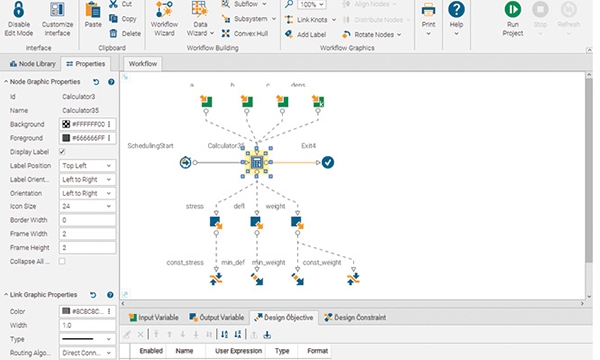600x360 pixels.
Task: Click the Exit4 checkmark node
Action: [328, 163]
